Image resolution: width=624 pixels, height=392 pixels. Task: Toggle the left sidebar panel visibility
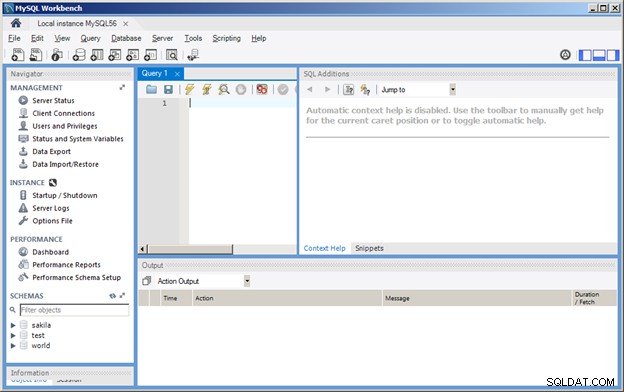point(585,55)
